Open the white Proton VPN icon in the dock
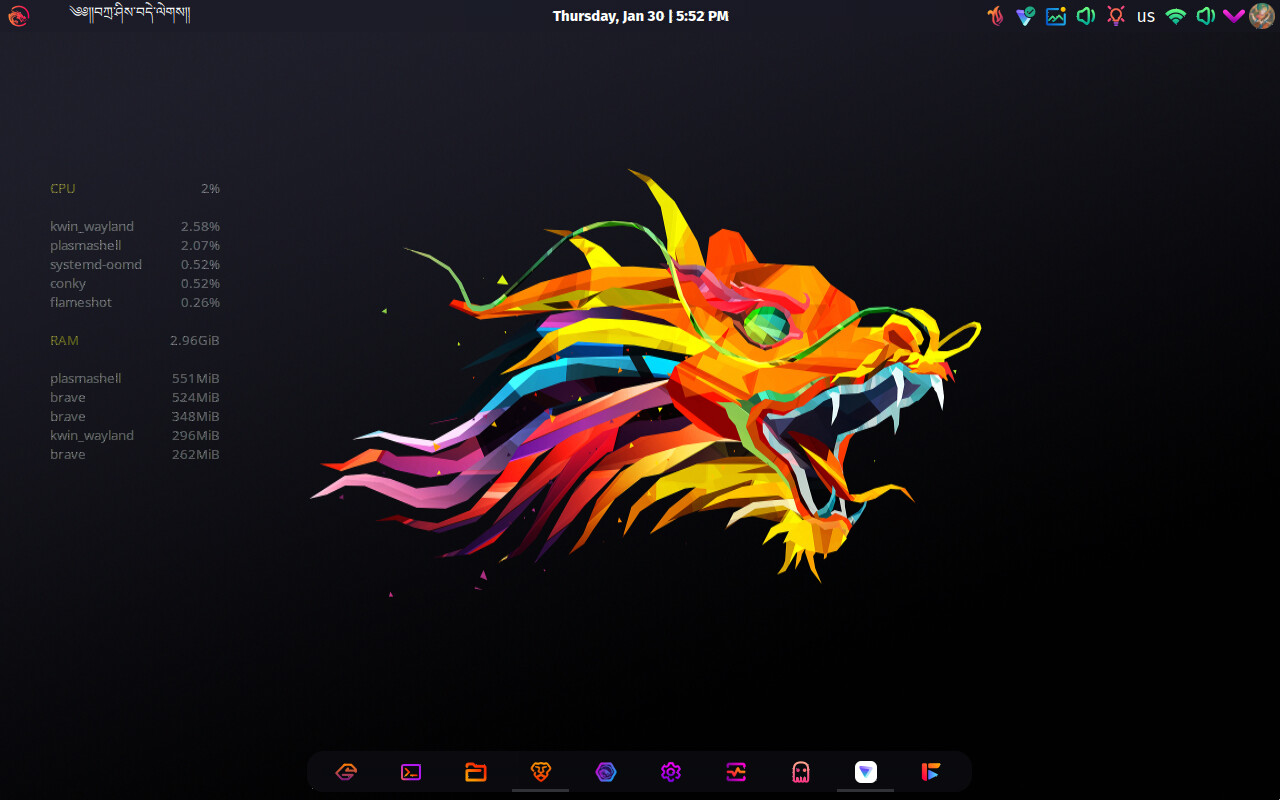This screenshot has width=1280, height=800. coord(866,772)
